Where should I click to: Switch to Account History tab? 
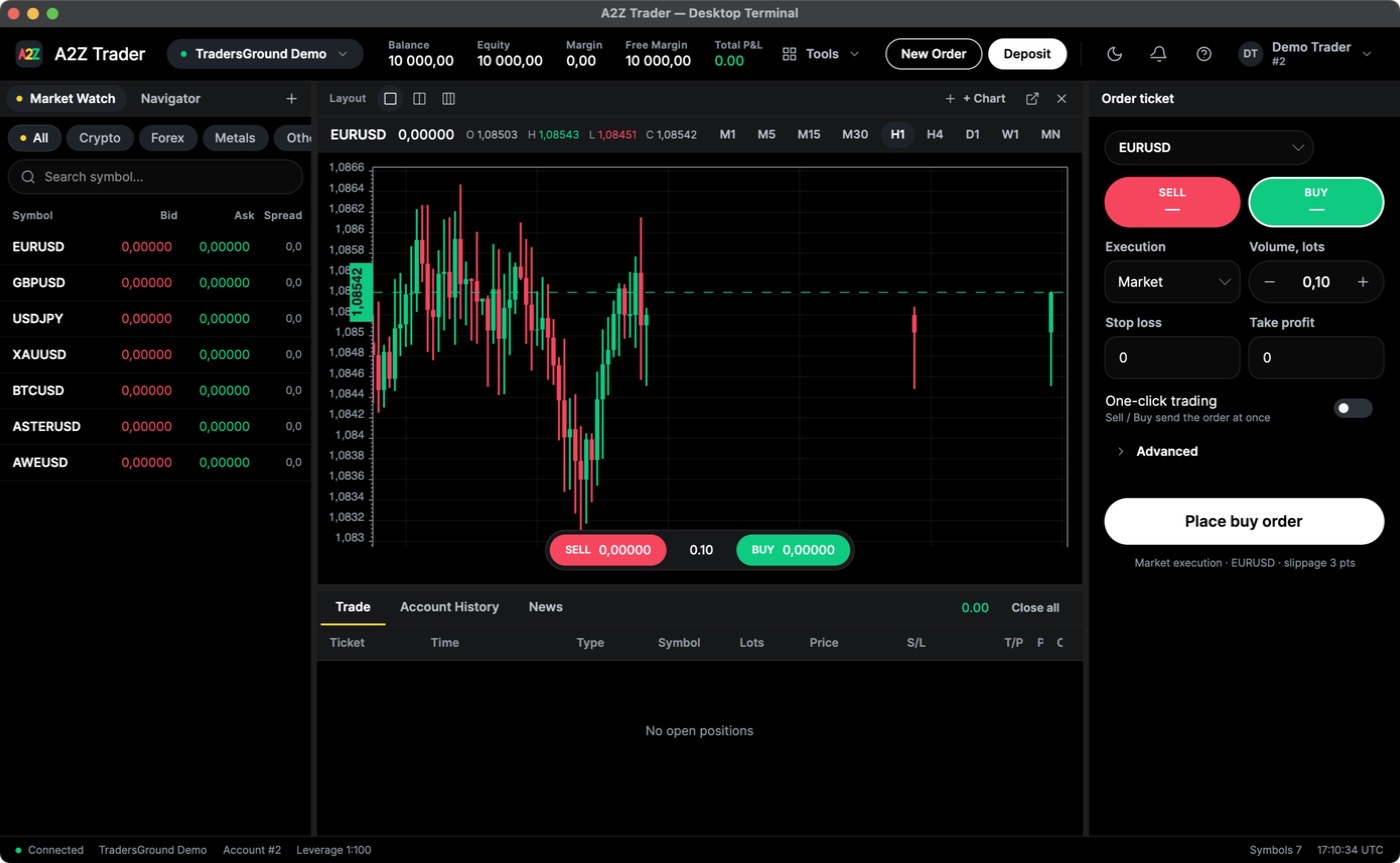point(449,607)
